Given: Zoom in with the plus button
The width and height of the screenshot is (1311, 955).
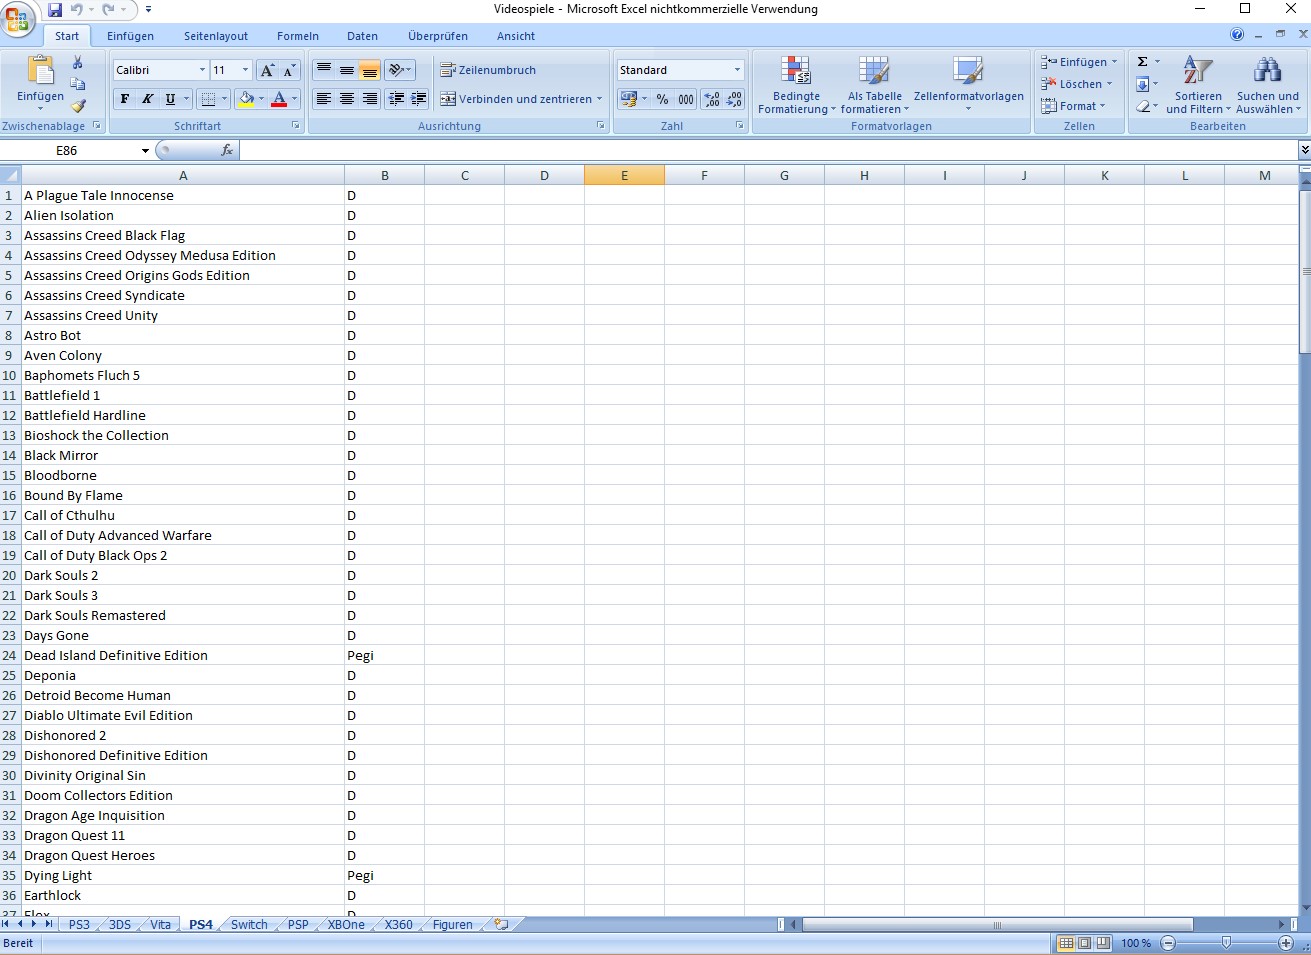Looking at the screenshot, I should (x=1286, y=943).
